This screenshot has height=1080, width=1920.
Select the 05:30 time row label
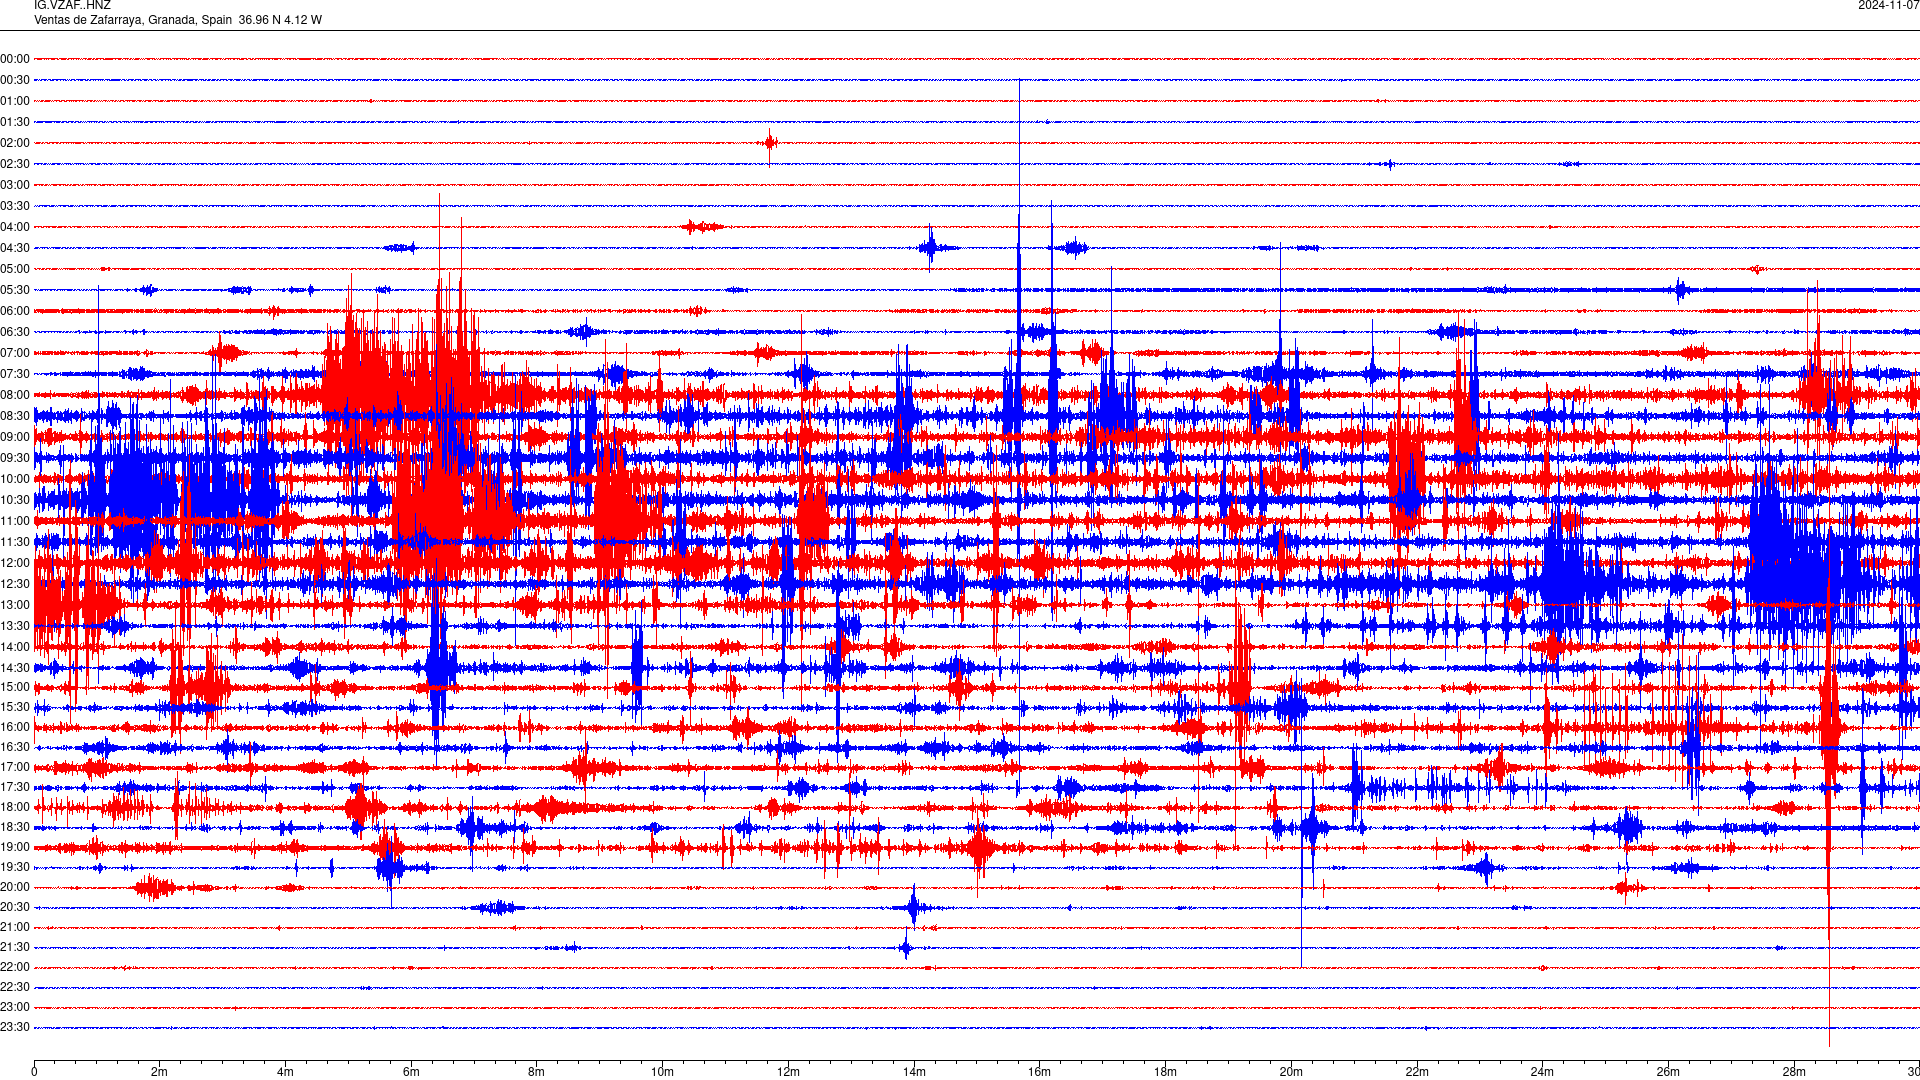tap(15, 290)
